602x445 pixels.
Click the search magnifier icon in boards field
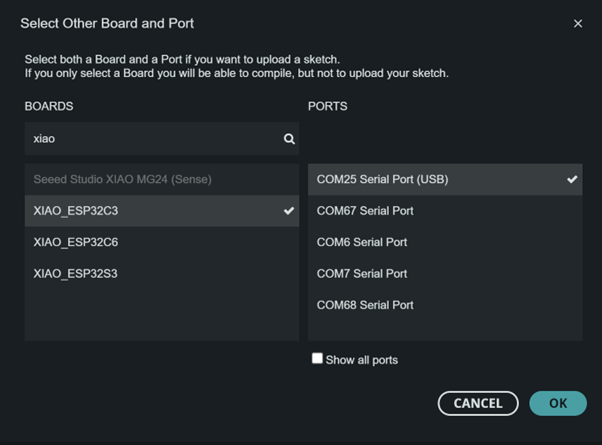(x=289, y=139)
